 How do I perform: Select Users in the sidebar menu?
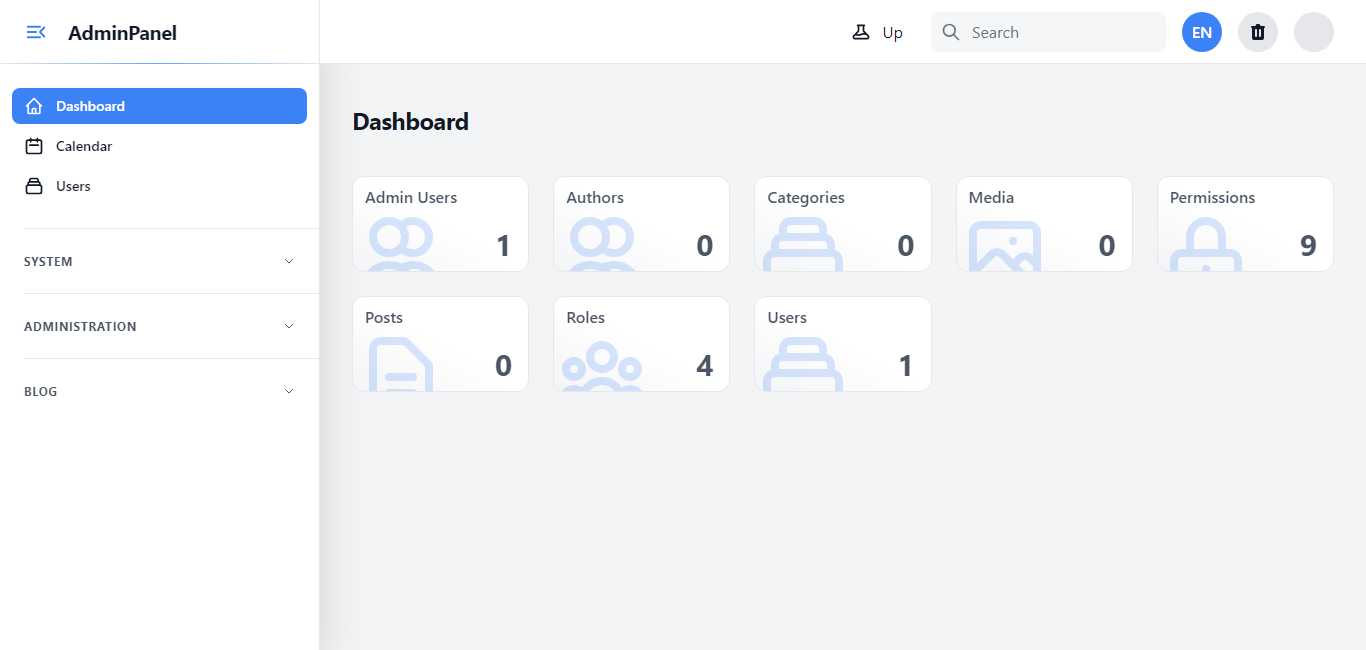click(x=74, y=186)
